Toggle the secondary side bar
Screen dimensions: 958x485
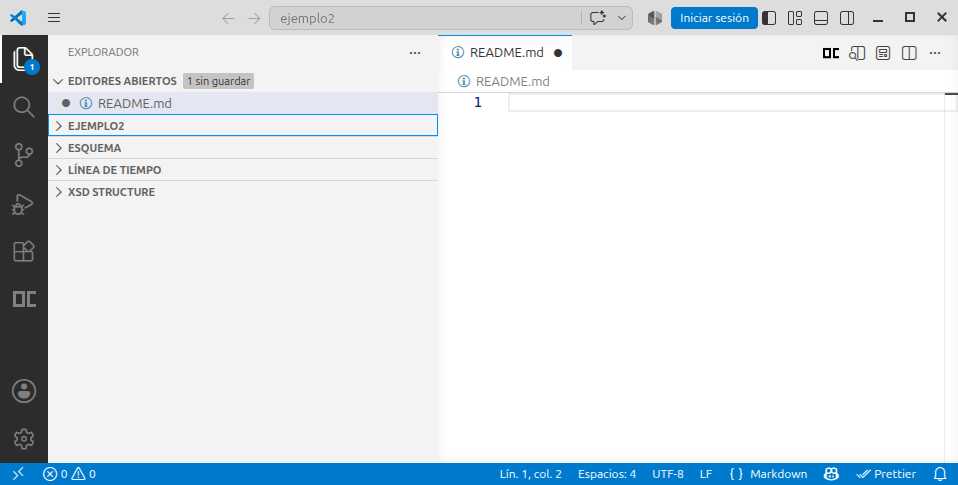tap(847, 18)
